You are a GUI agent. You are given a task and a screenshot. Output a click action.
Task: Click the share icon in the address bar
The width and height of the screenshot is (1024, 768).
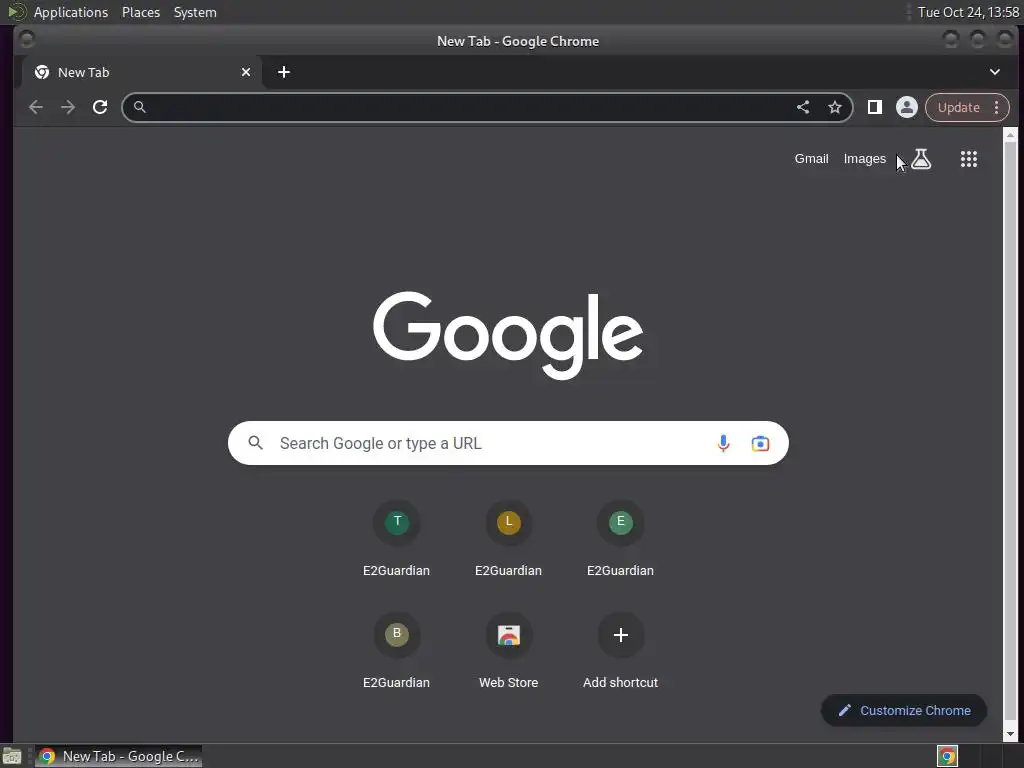[803, 107]
